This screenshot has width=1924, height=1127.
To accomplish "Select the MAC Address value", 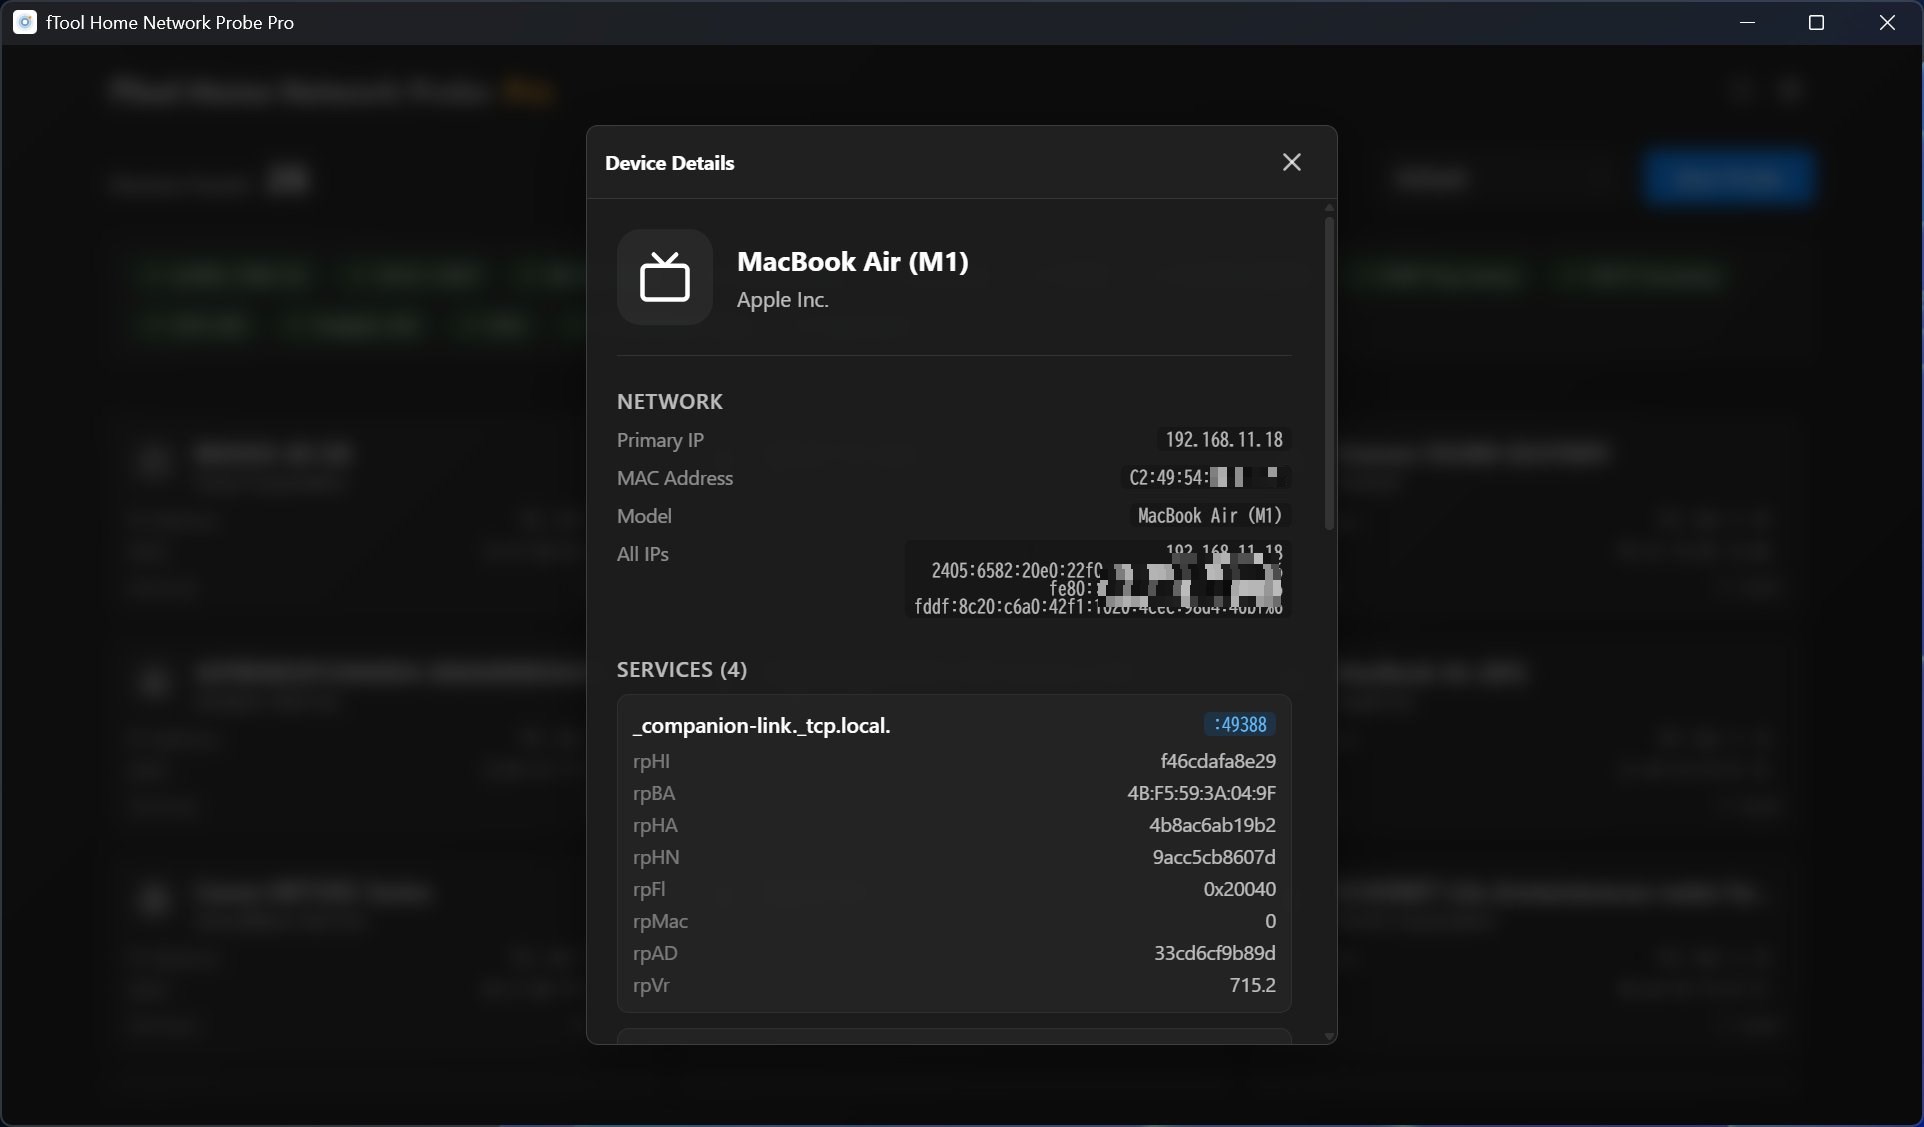I will [1205, 477].
